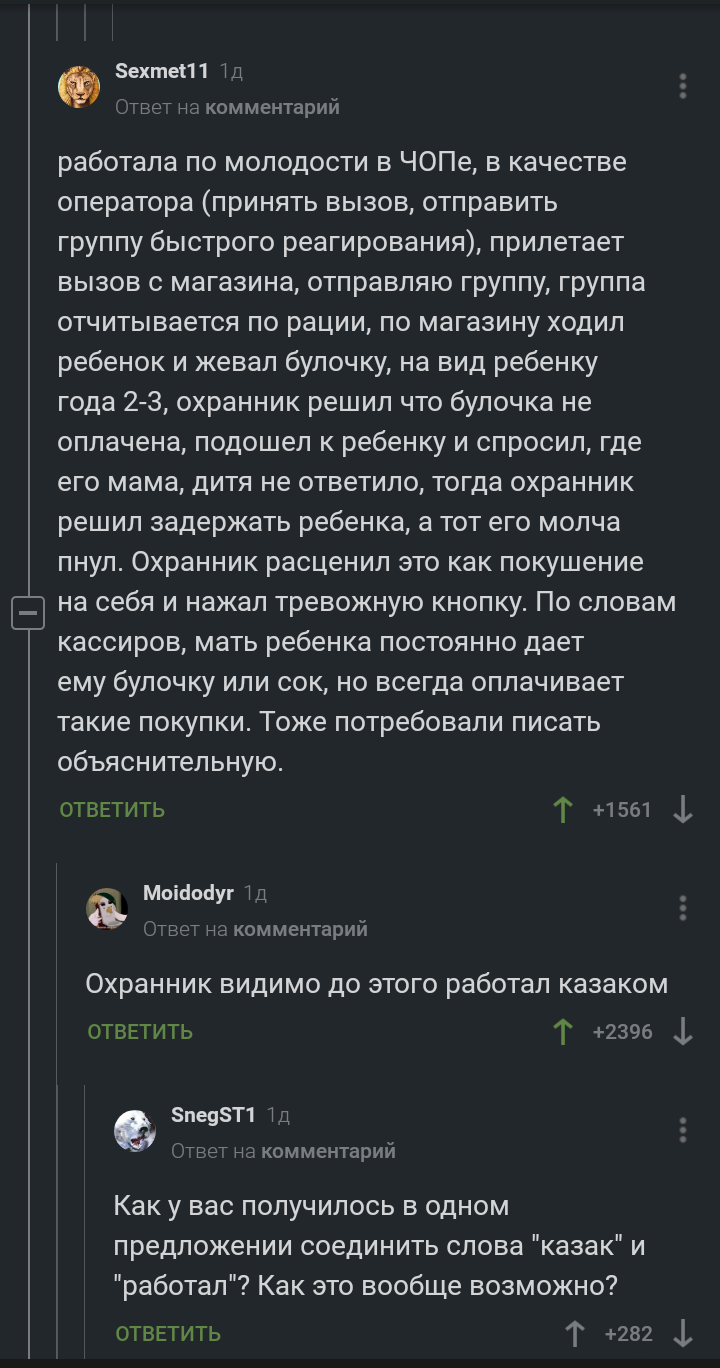Screen dimensions: 720x1368
Task: Open Moidodyr comment's three-dot menu
Action: coord(683,908)
